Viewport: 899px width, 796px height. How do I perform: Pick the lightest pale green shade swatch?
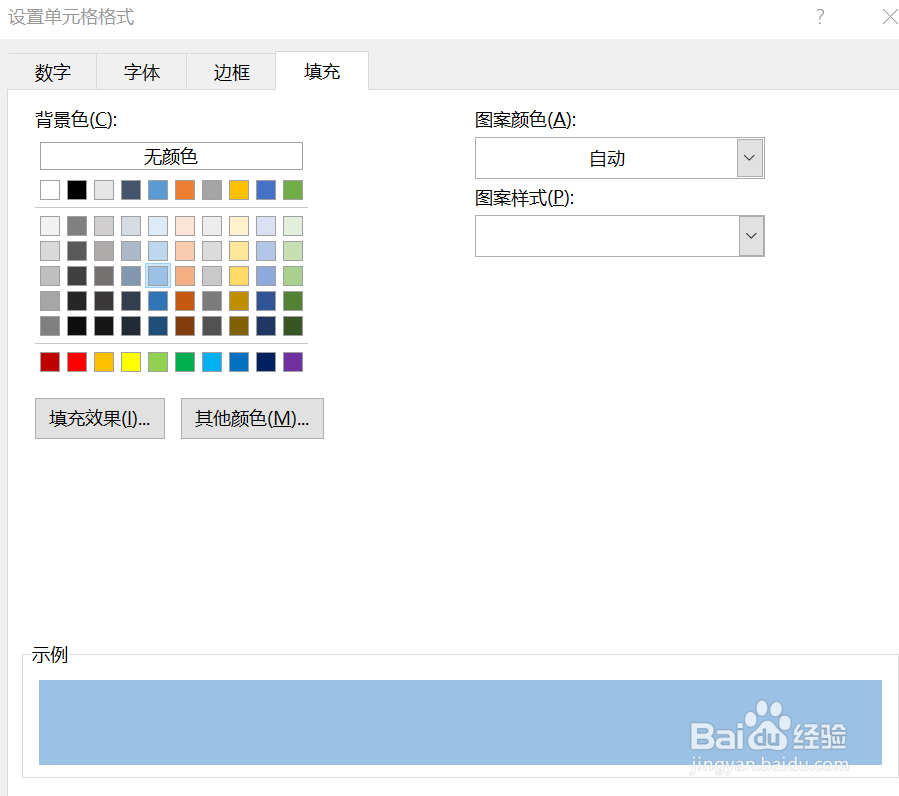(x=293, y=226)
